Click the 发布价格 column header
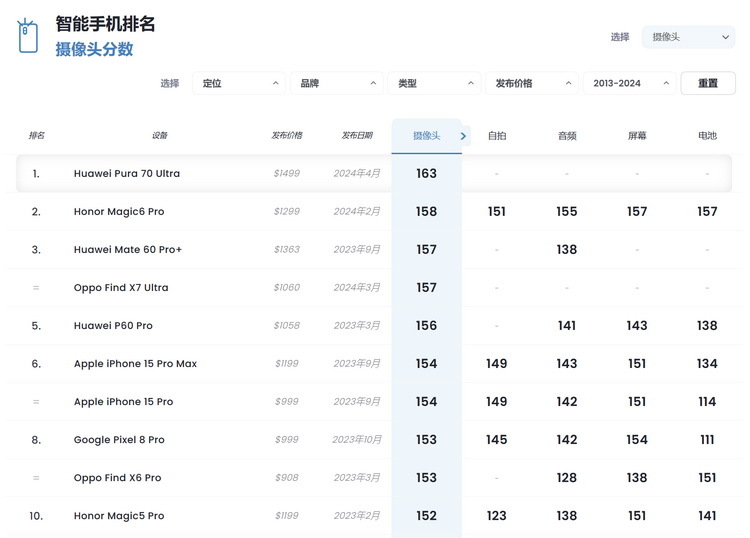 pos(287,136)
